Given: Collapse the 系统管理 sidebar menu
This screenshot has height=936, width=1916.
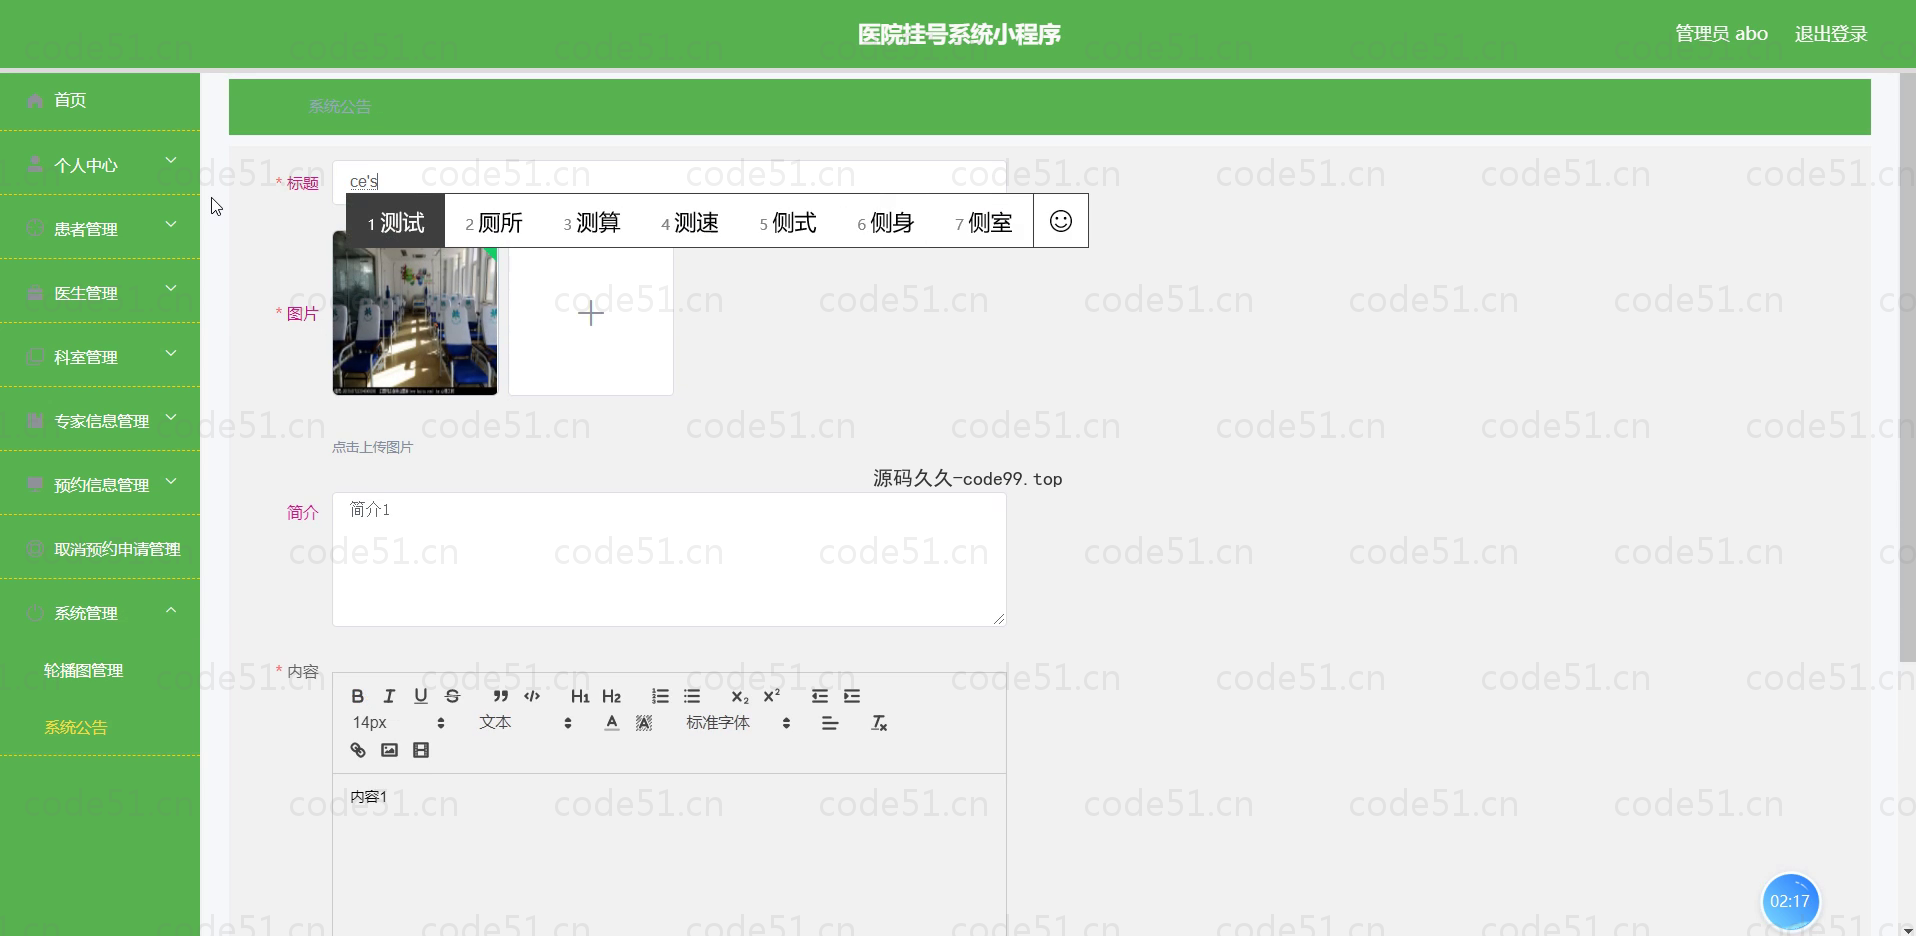Looking at the screenshot, I should (100, 612).
